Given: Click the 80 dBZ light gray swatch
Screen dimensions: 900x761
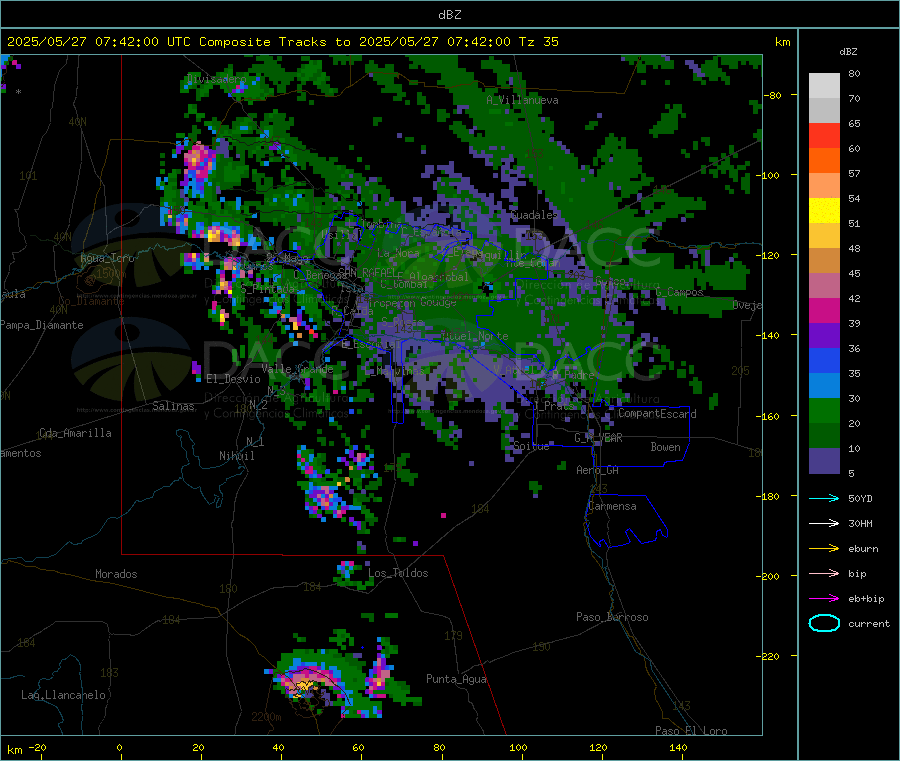Looking at the screenshot, I should pos(824,86).
